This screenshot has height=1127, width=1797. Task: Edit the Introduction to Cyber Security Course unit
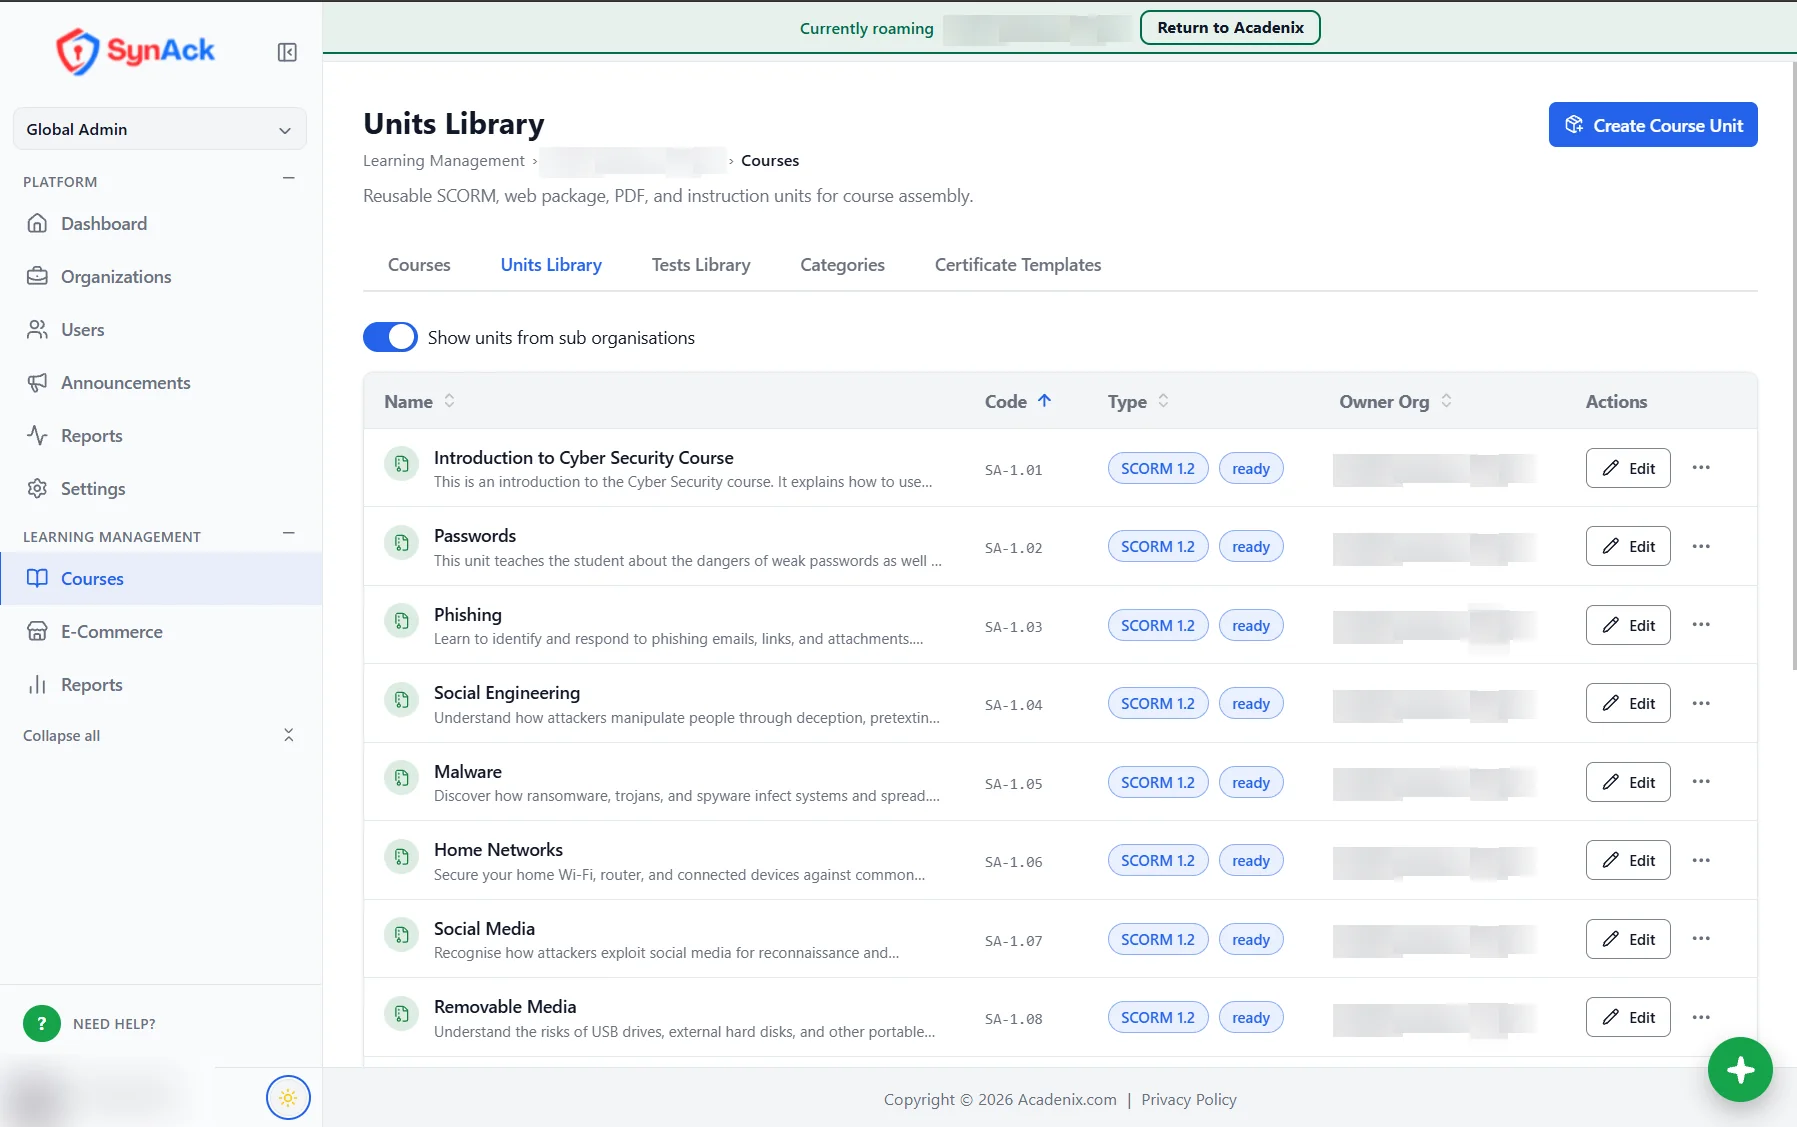pyautogui.click(x=1628, y=468)
